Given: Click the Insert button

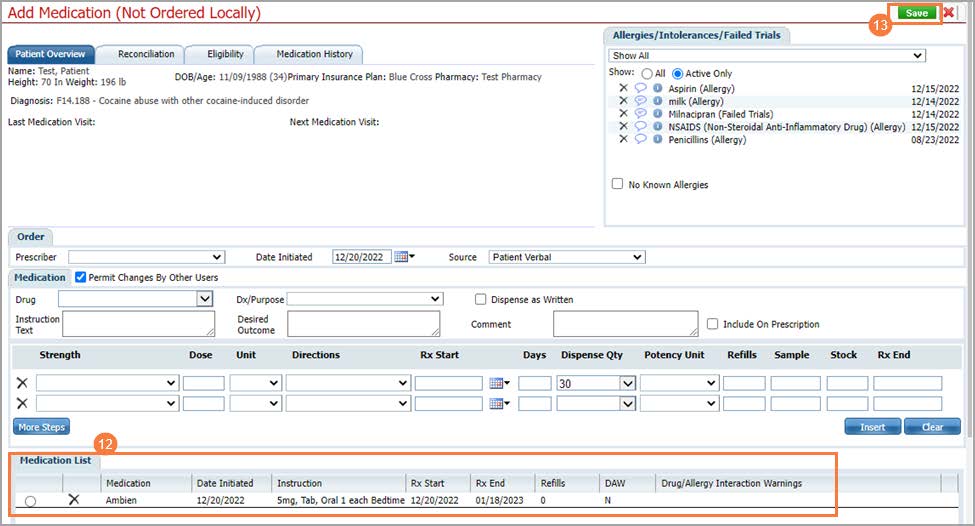Looking at the screenshot, I should tap(872, 427).
